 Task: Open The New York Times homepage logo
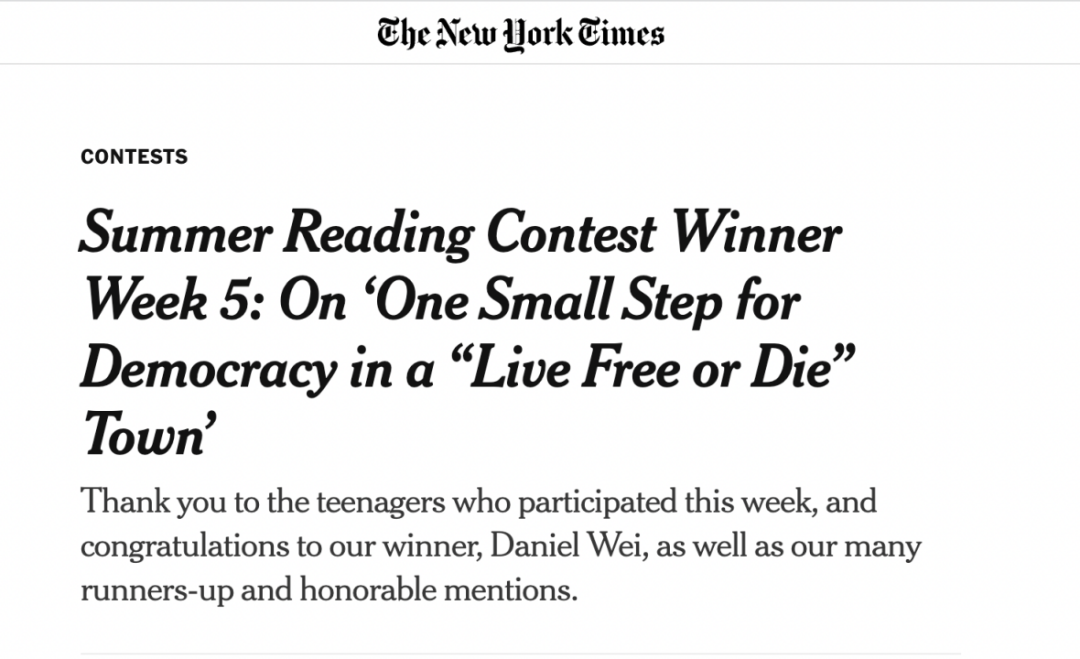(x=521, y=33)
